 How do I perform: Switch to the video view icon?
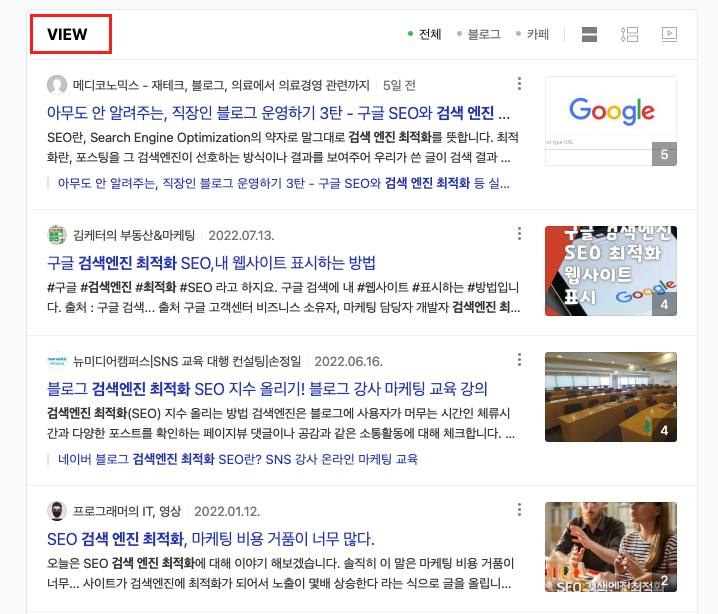(669, 34)
